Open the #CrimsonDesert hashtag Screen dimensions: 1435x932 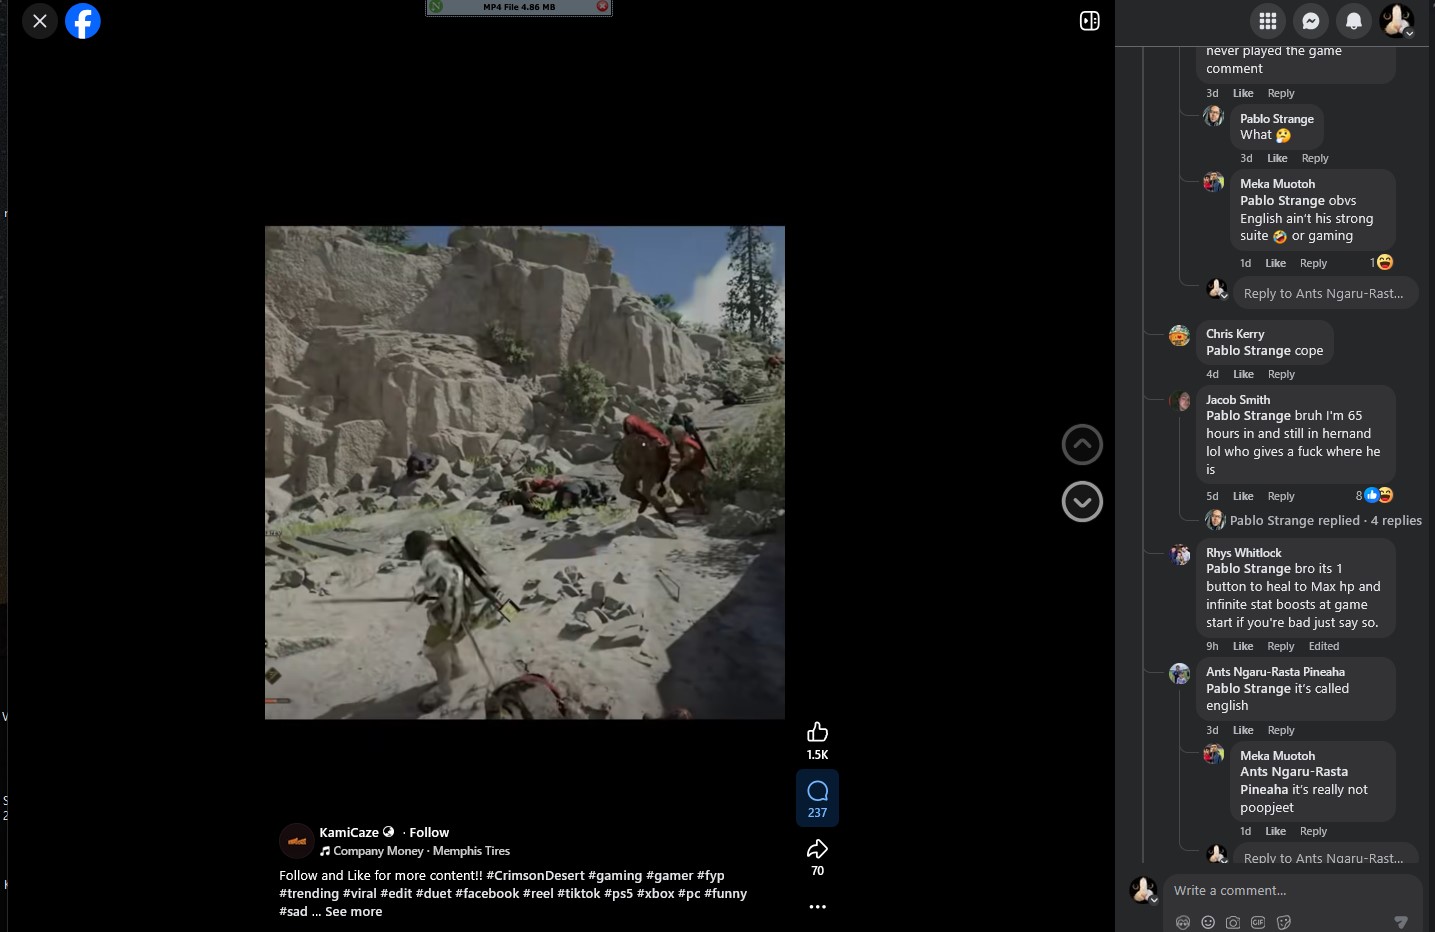535,876
